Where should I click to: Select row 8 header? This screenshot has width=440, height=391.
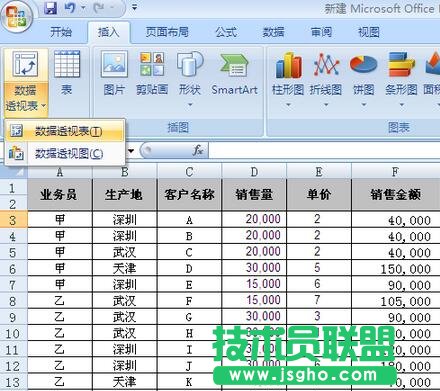click(x=13, y=301)
